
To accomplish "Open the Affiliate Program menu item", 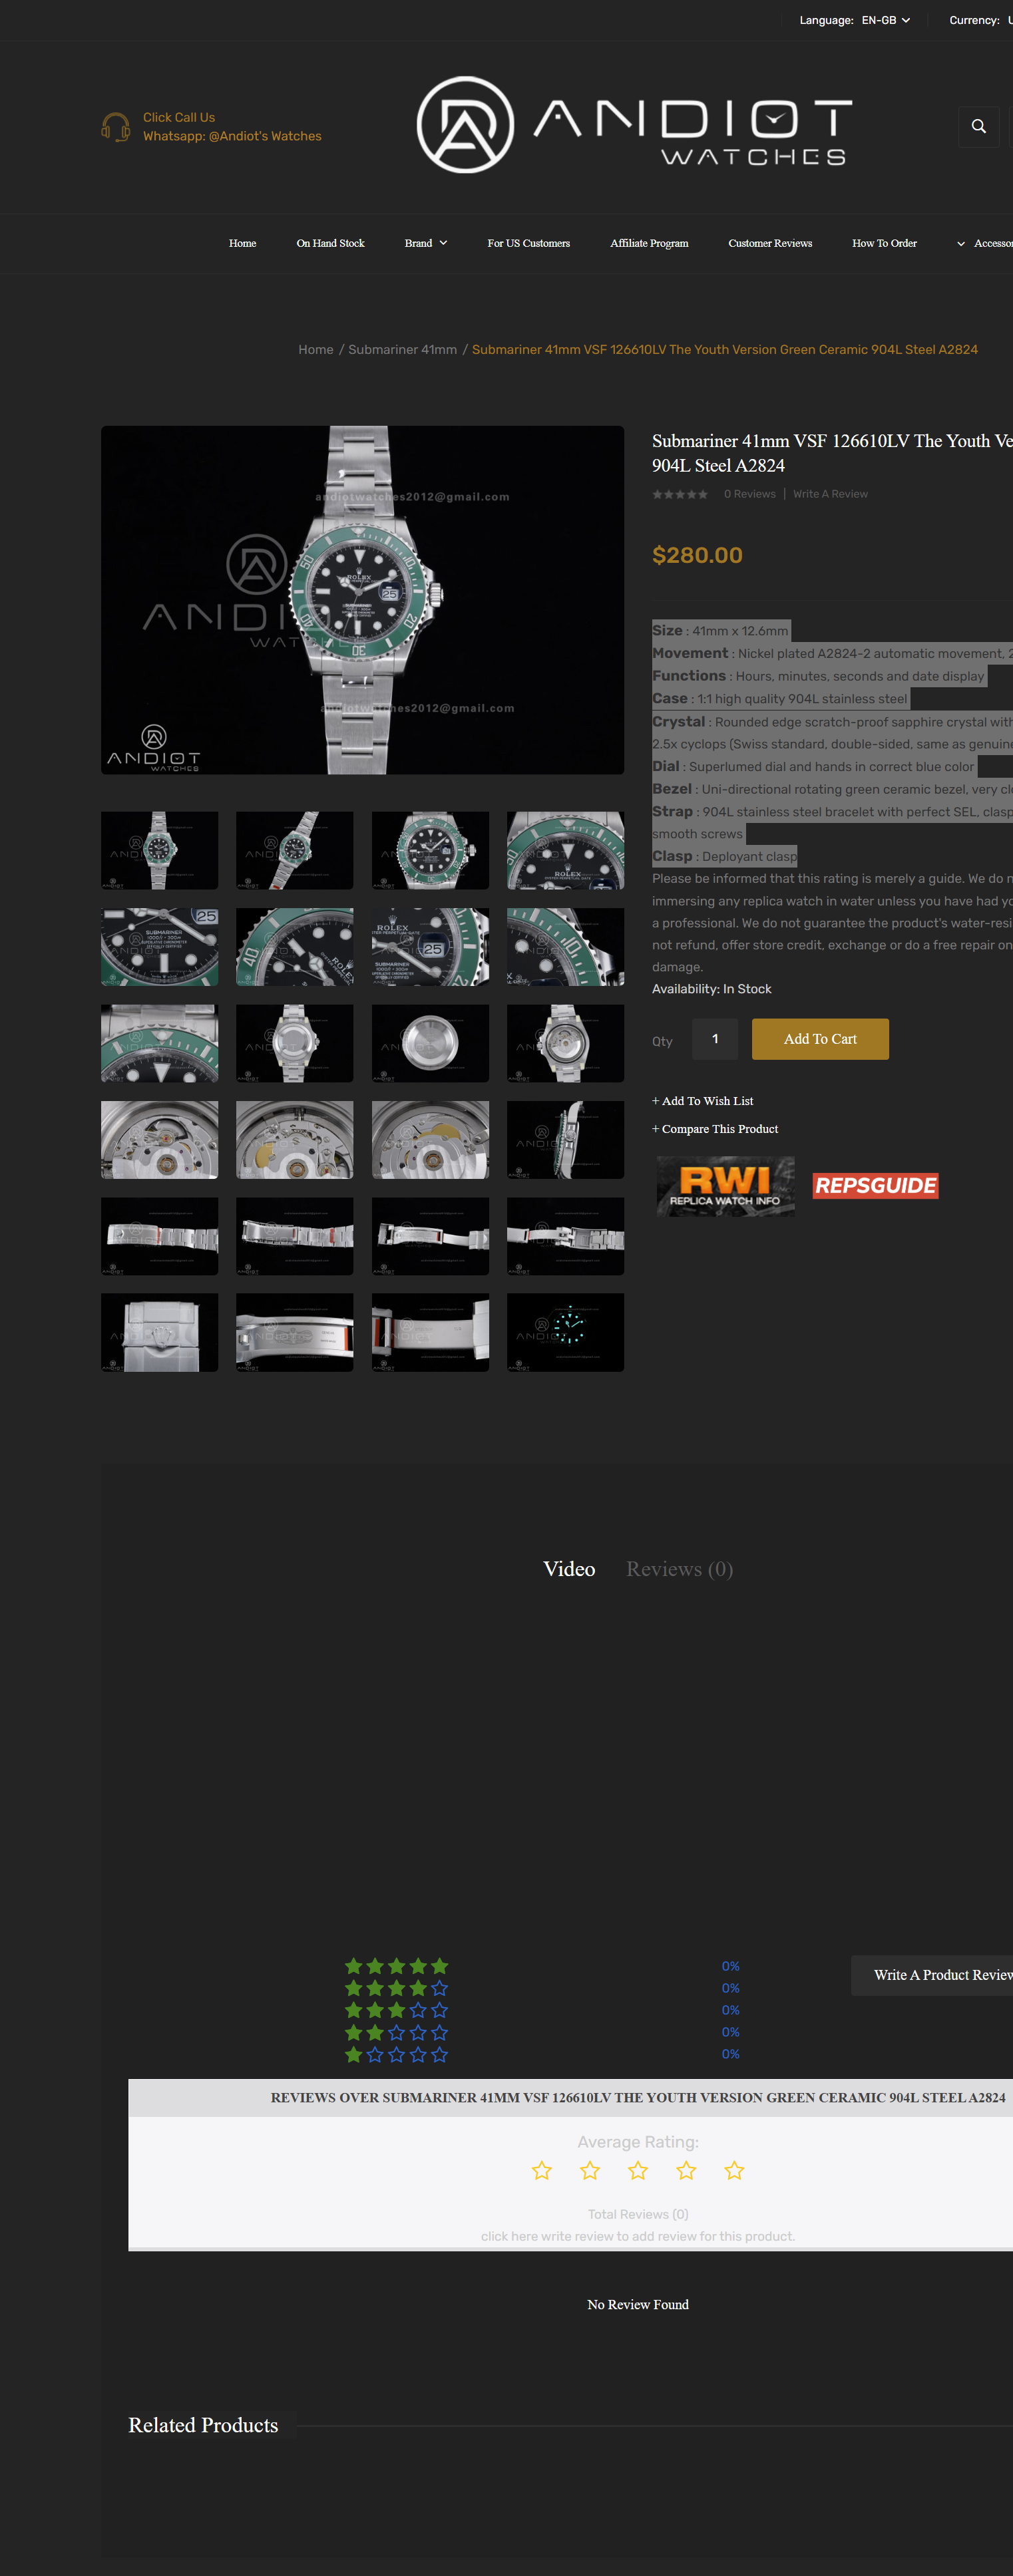I will 649,243.
